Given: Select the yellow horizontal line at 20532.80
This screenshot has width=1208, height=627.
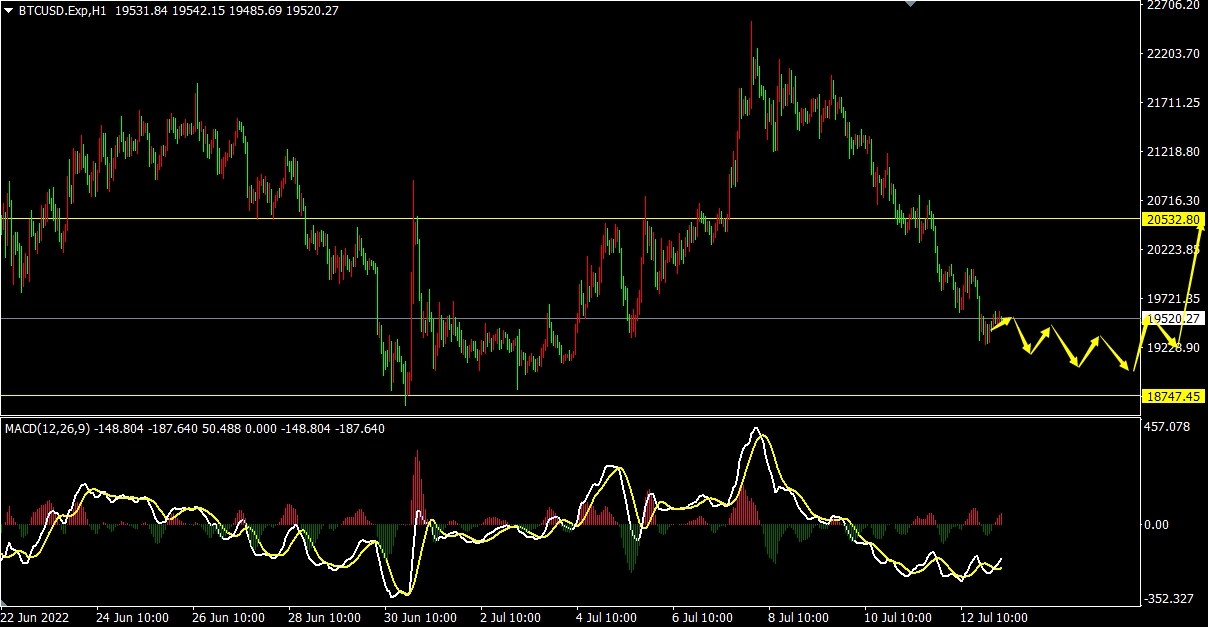Looking at the screenshot, I should pos(570,218).
